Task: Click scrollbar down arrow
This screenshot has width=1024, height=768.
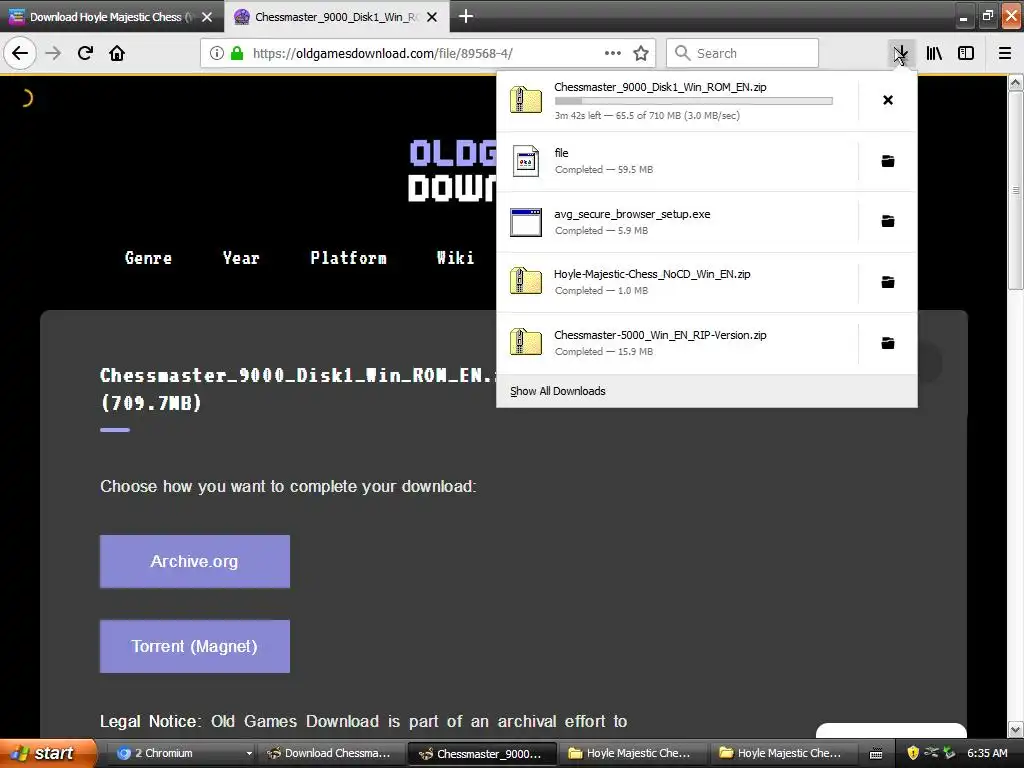Action: coord(1016,729)
